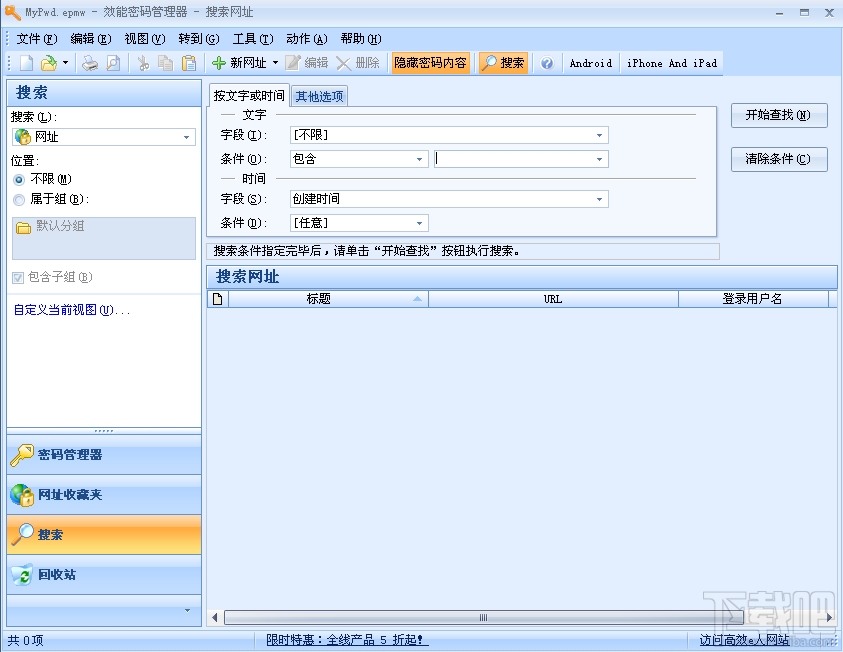Open the 视图 menu
843x652 pixels.
point(145,39)
